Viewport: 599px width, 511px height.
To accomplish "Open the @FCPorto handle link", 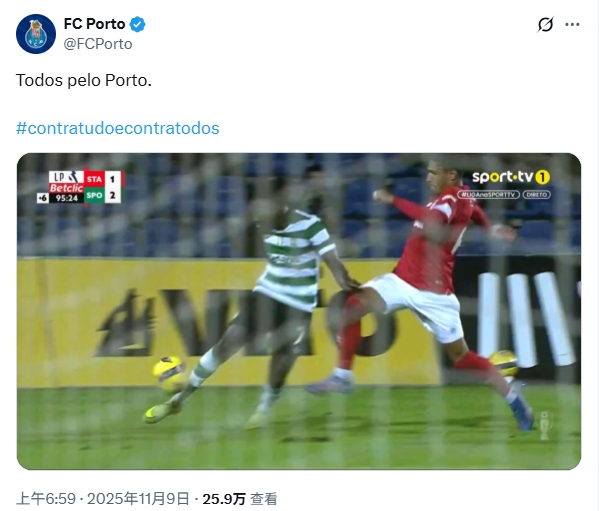I will 98,44.
